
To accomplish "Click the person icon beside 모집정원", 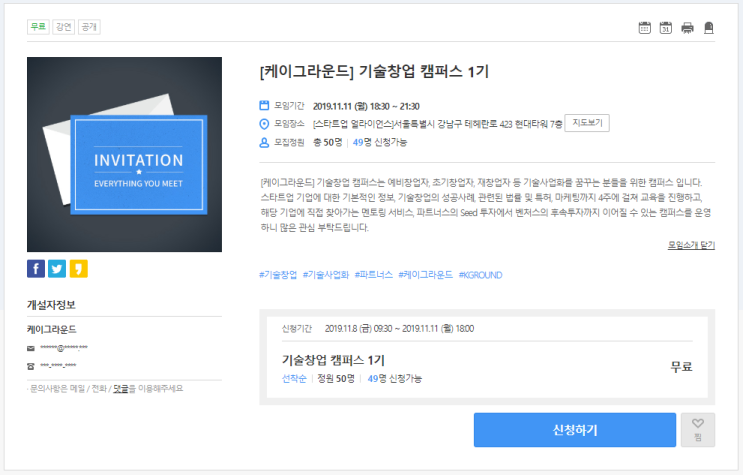I will click(x=264, y=142).
